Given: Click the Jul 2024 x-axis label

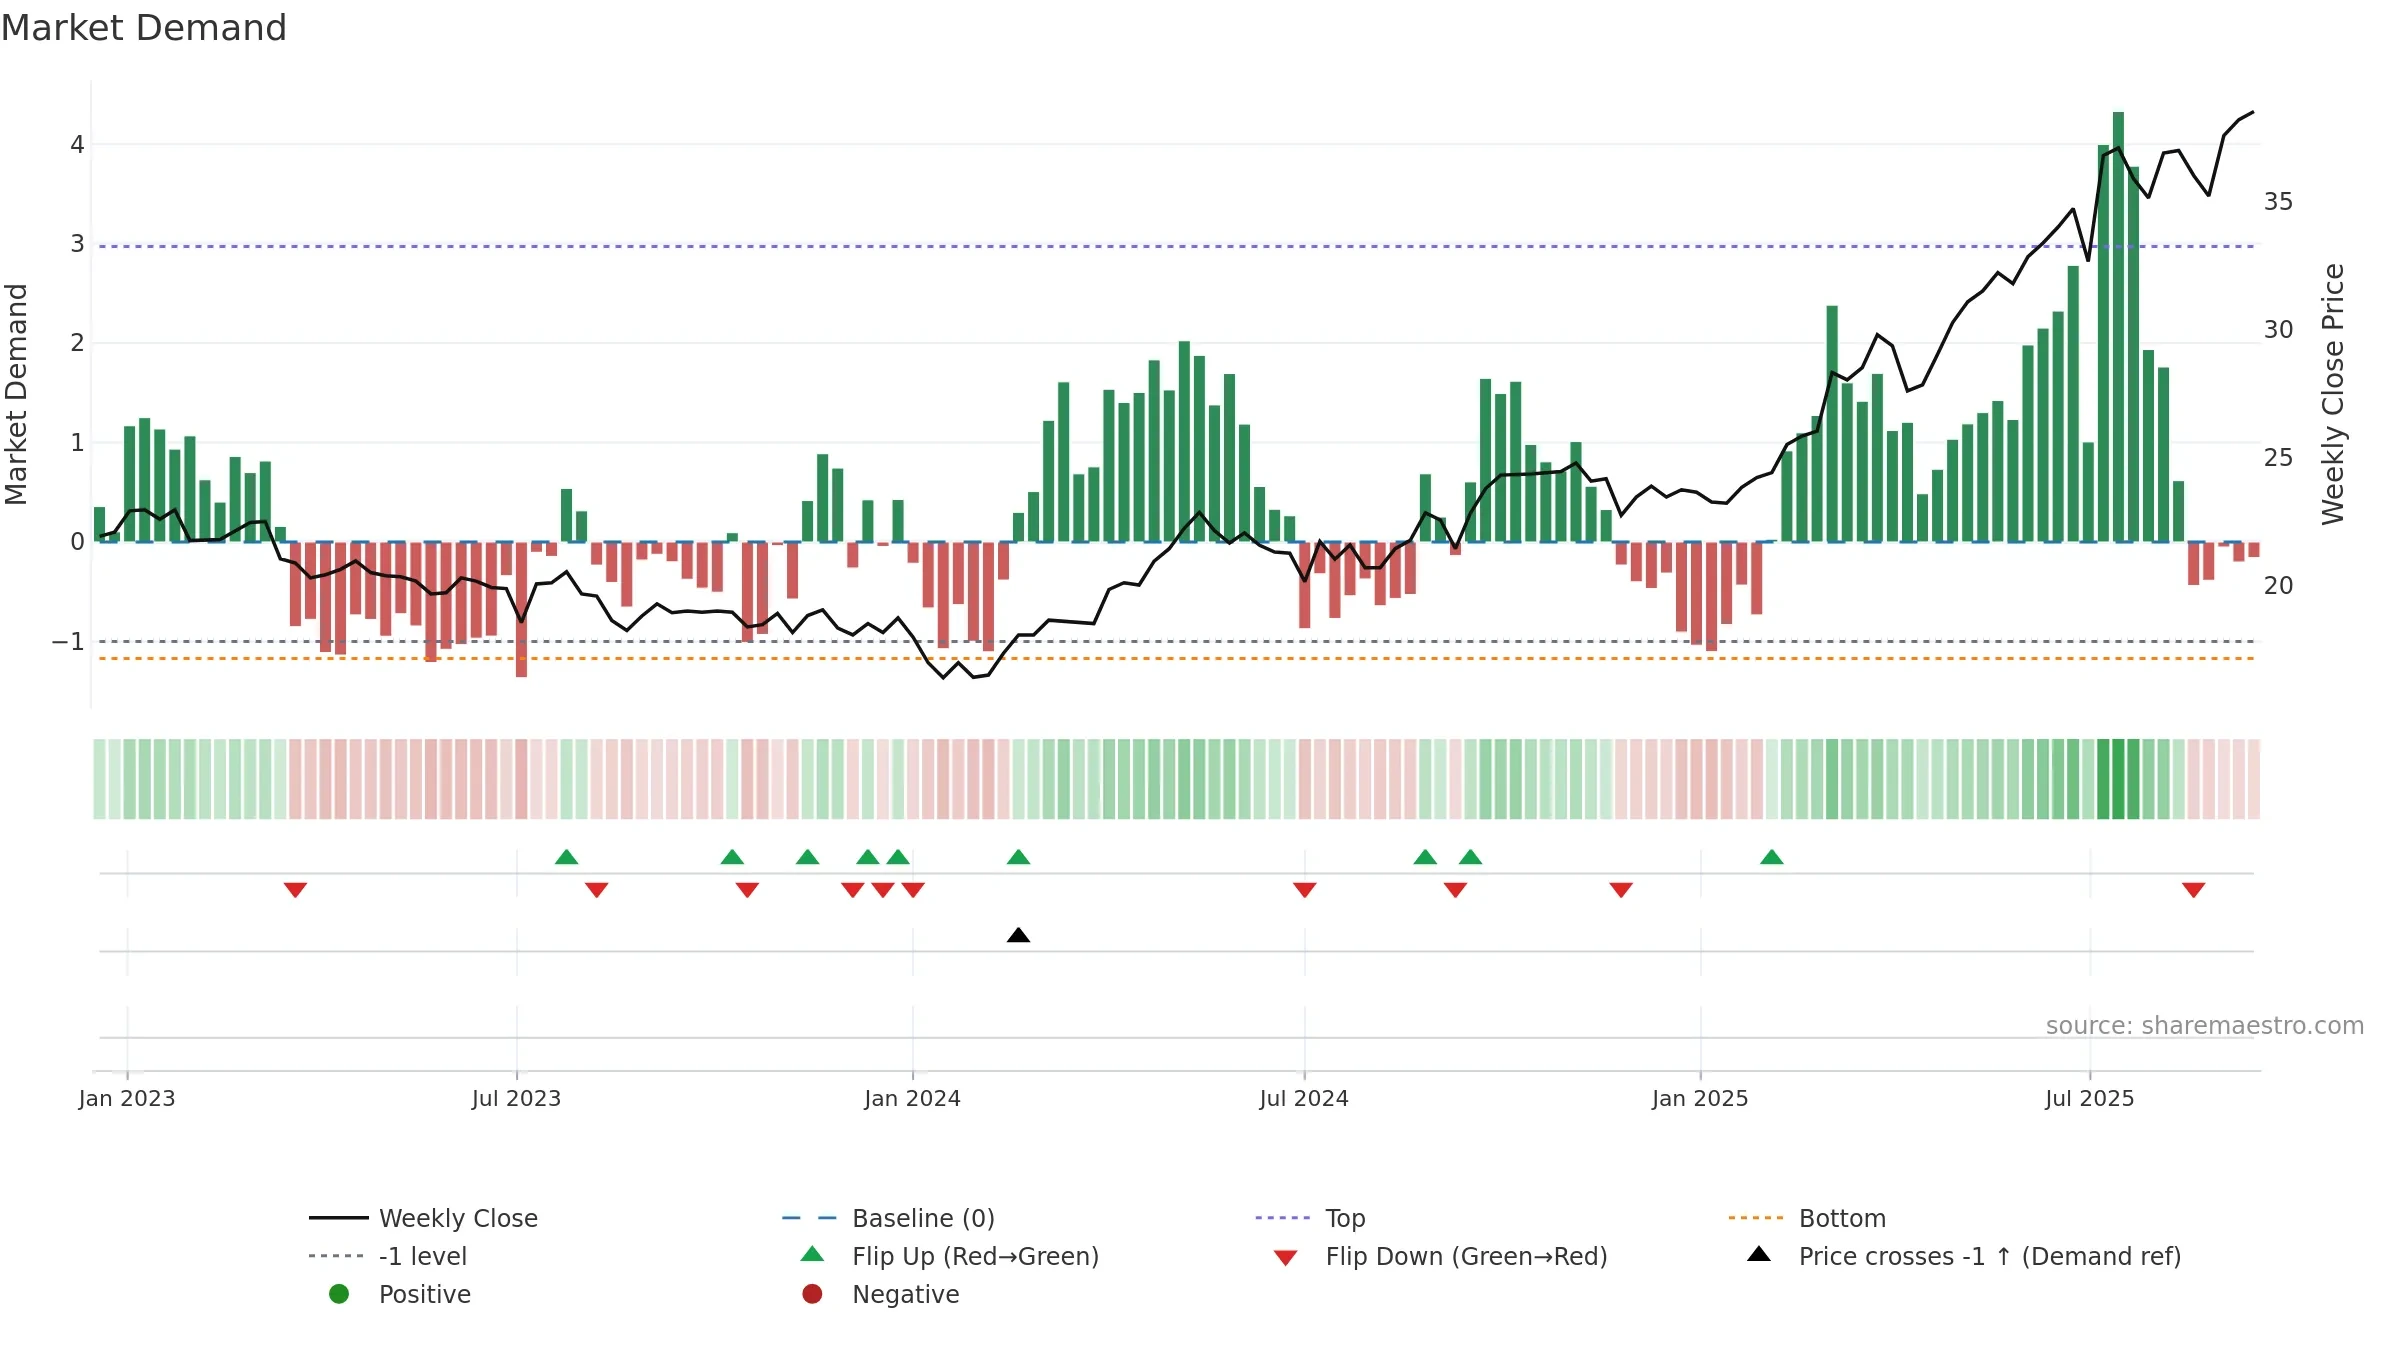Looking at the screenshot, I should (x=1304, y=1098).
